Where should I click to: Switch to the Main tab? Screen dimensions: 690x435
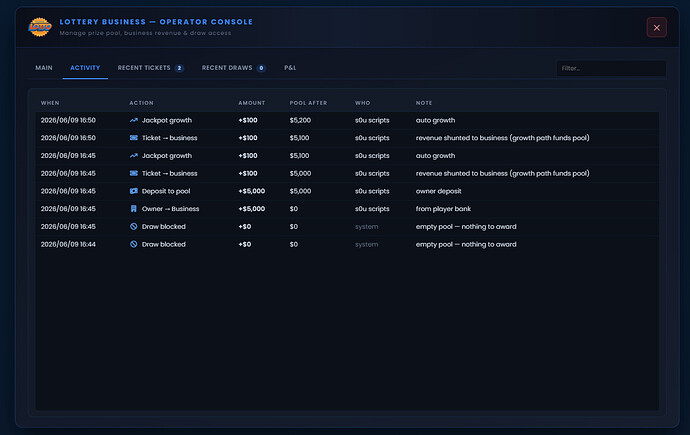(44, 68)
